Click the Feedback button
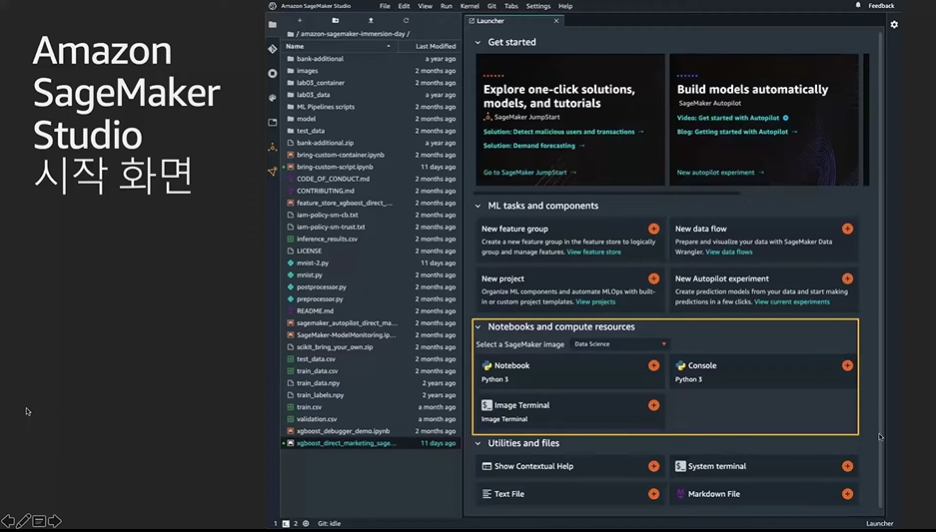The width and height of the screenshot is (936, 532). [x=881, y=5]
